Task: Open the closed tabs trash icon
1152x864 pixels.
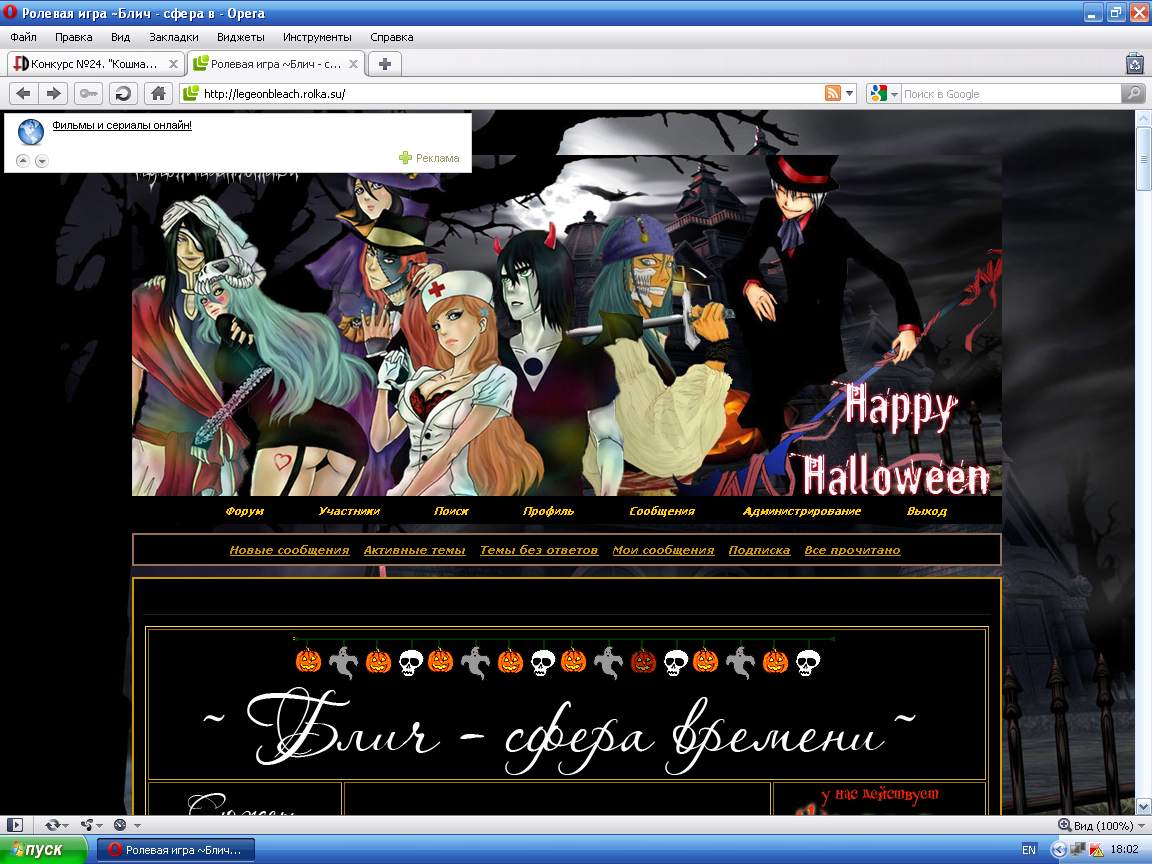Action: point(1135,64)
